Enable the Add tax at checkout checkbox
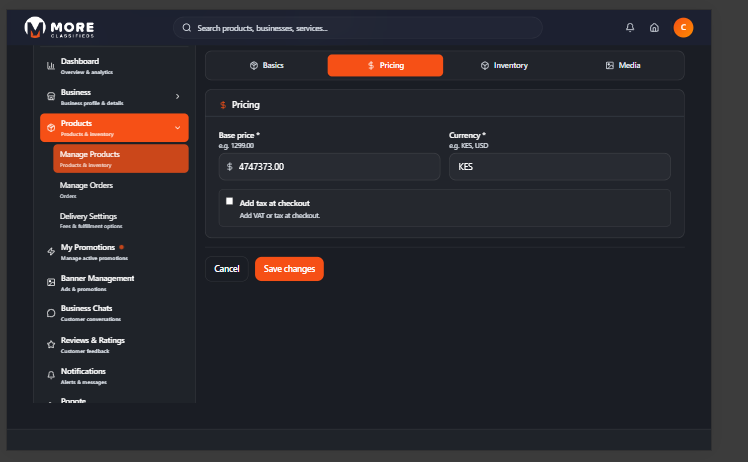This screenshot has height=462, width=748. [229, 201]
